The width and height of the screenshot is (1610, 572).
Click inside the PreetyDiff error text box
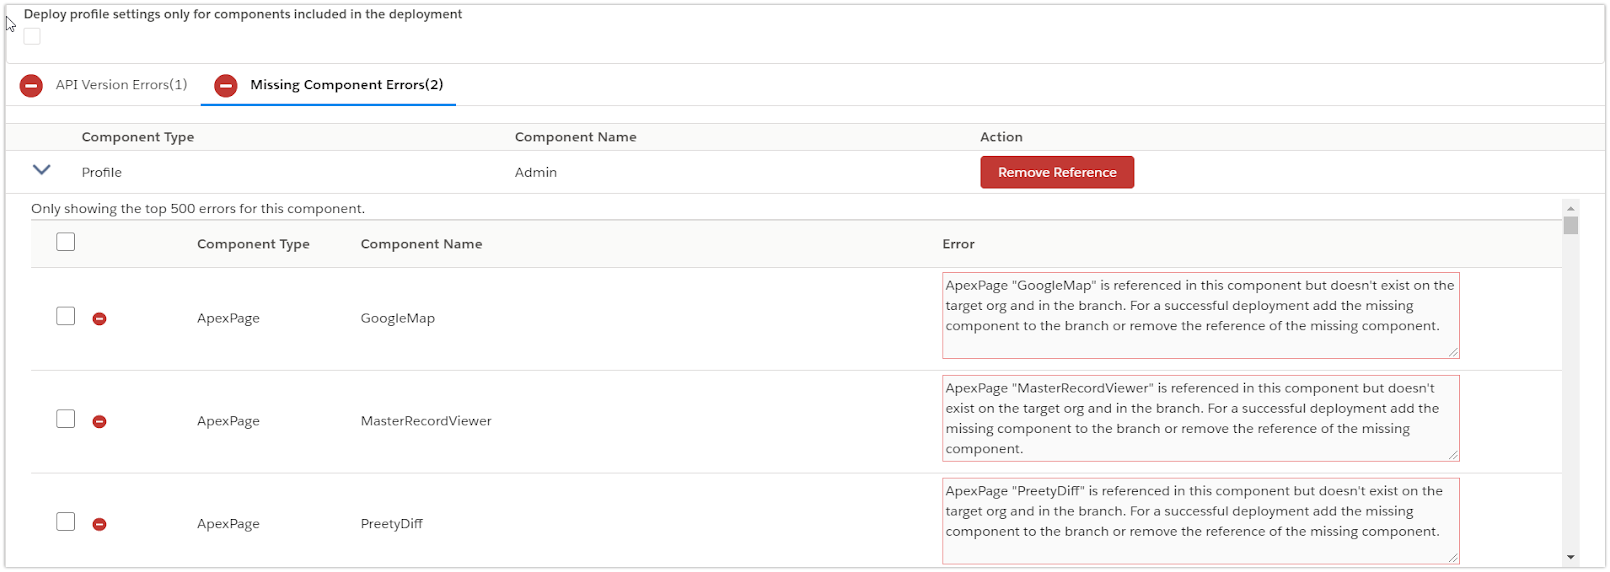1199,520
